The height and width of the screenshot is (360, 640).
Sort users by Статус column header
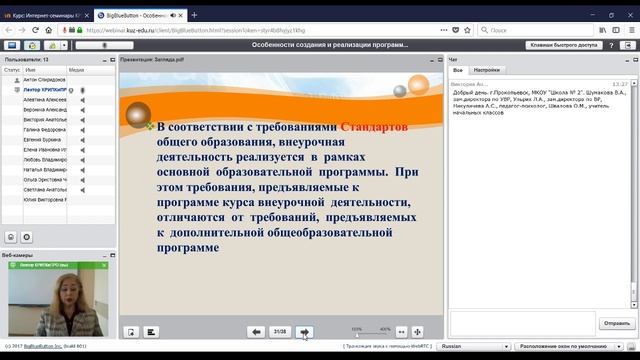[x=12, y=70]
